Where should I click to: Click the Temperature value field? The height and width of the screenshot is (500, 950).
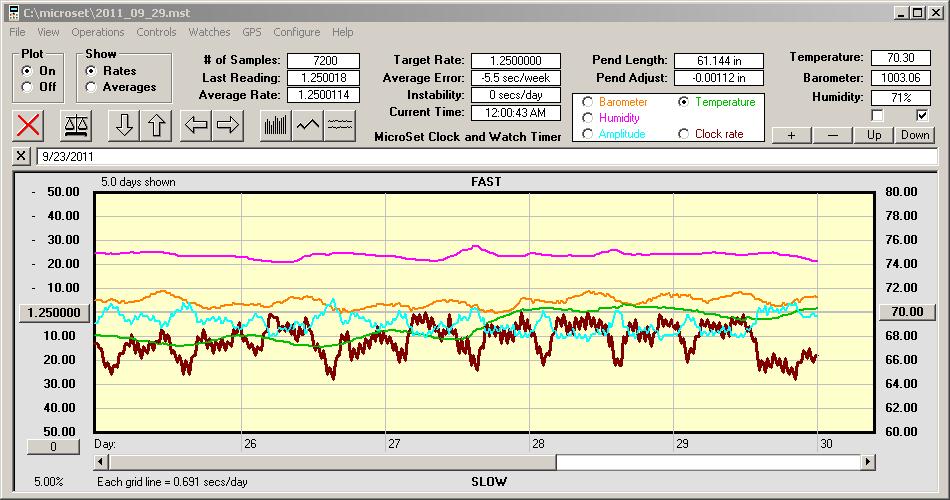point(900,58)
